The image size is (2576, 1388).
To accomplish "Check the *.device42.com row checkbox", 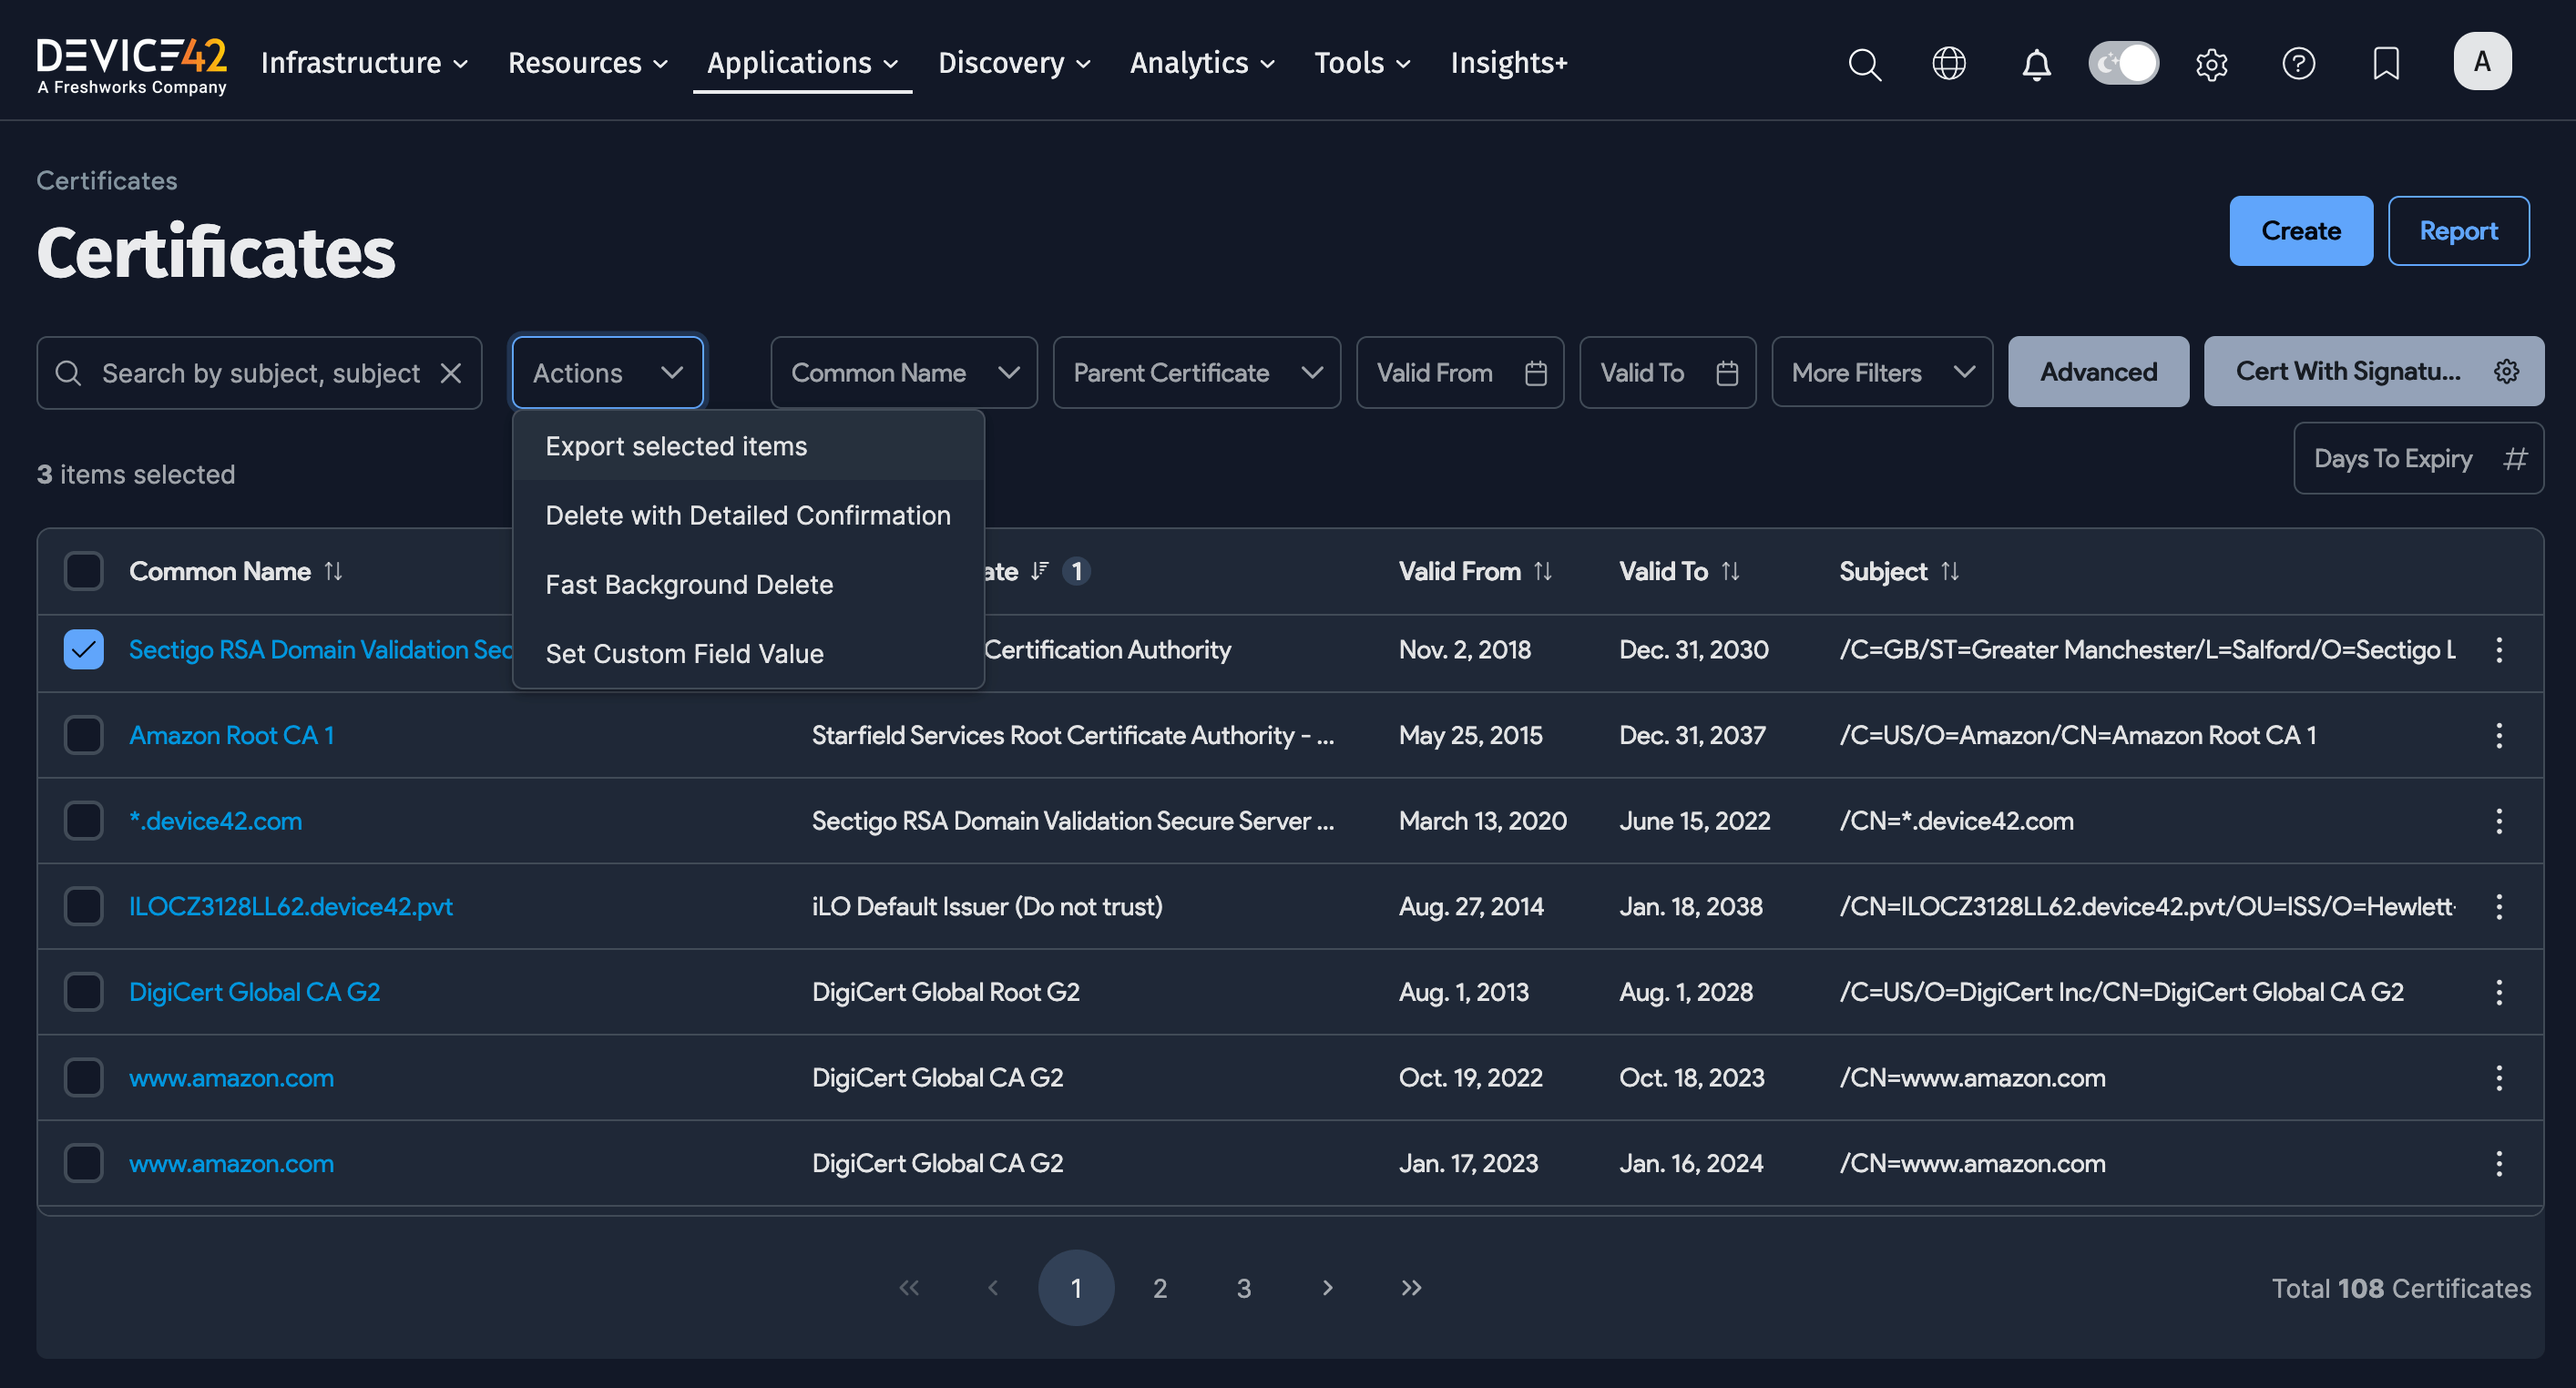I will pos(84,821).
